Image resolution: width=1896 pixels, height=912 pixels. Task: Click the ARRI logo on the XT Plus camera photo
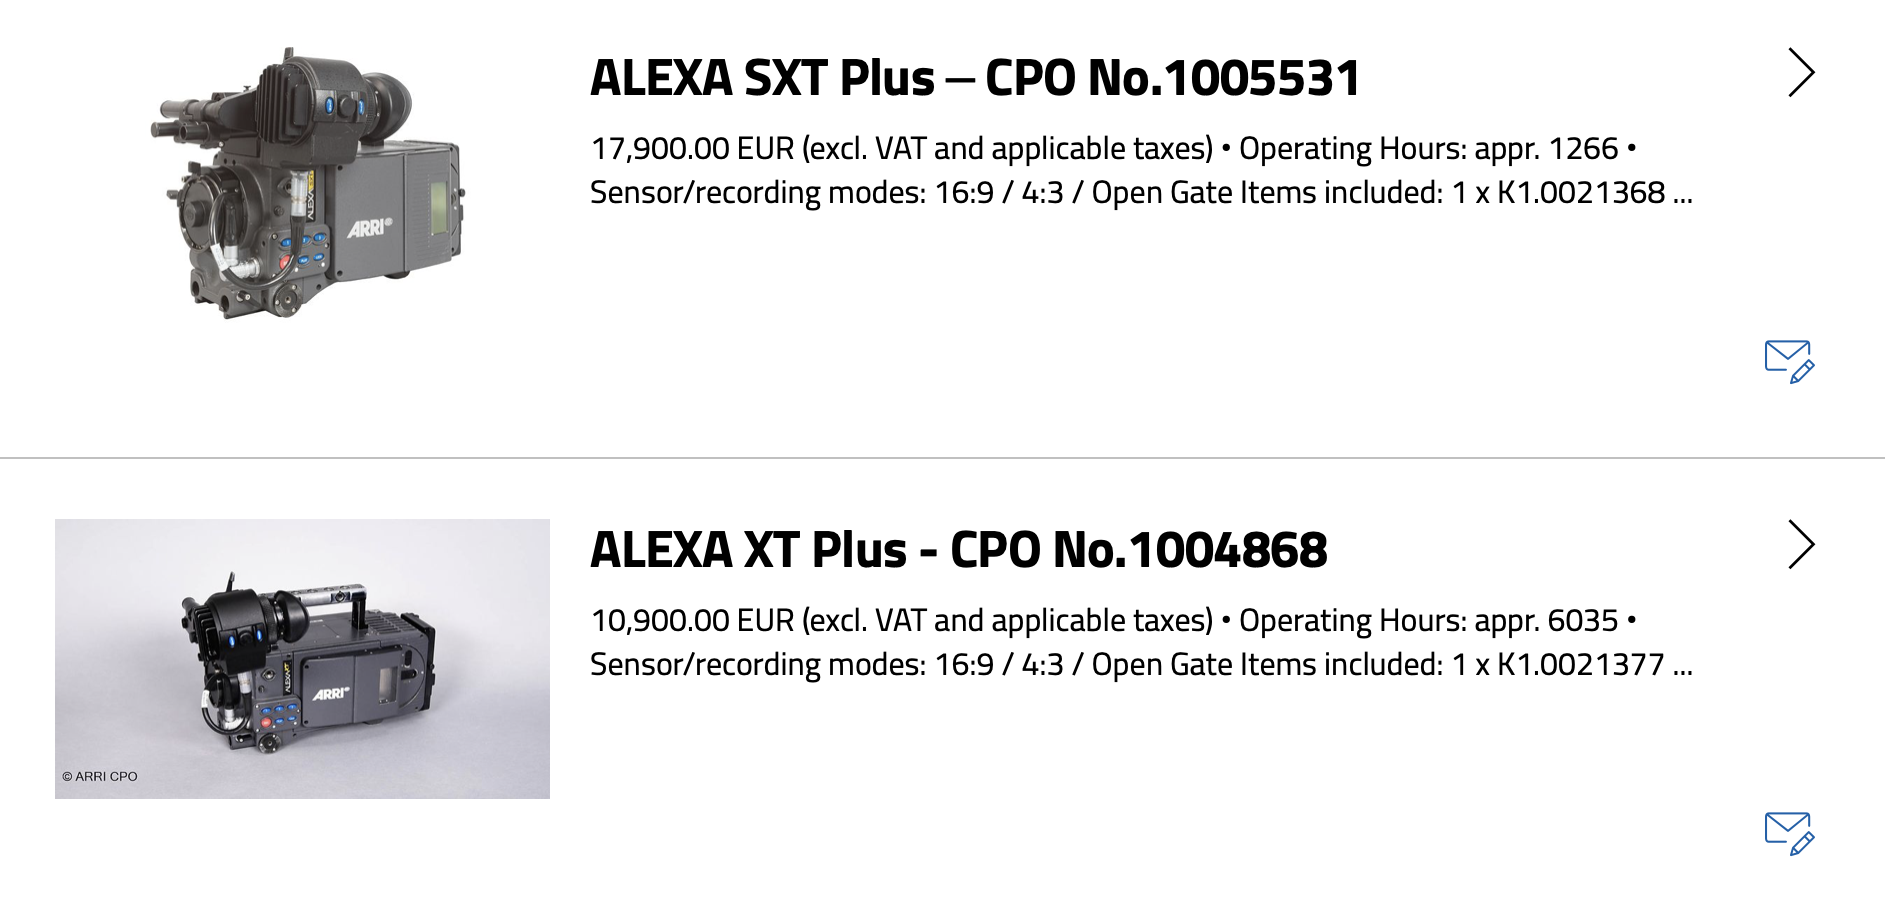[x=330, y=694]
